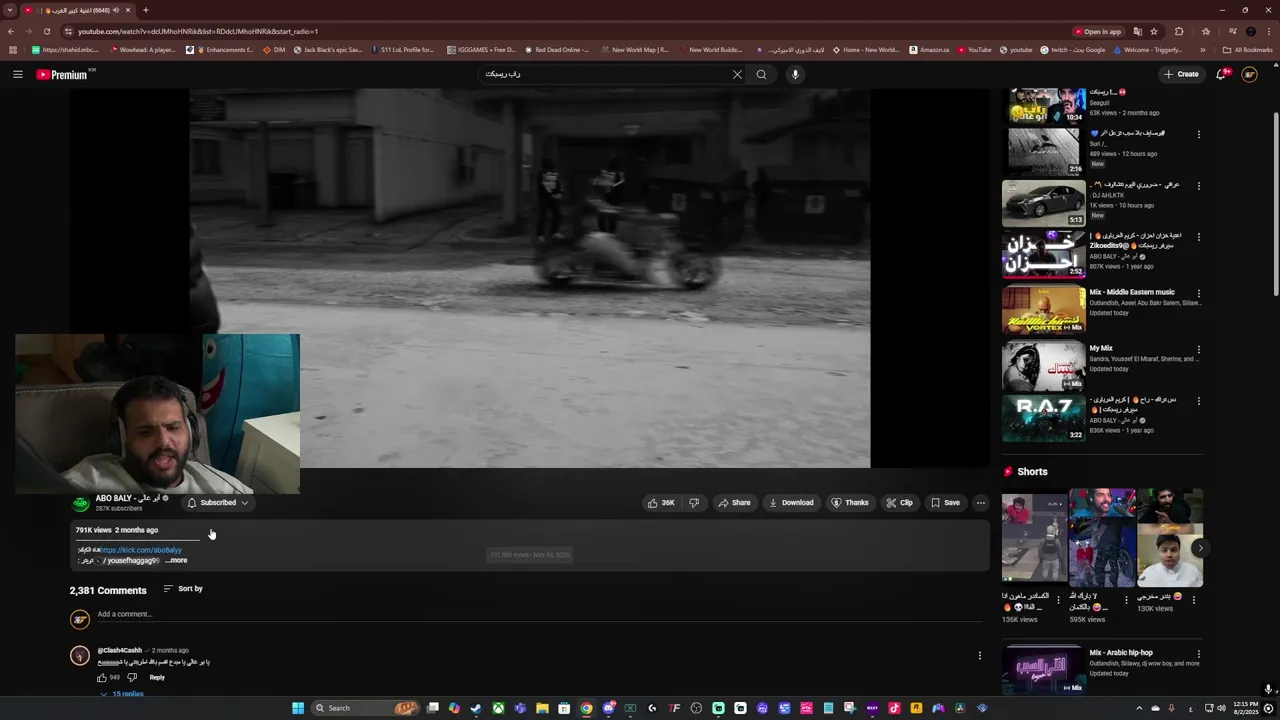Open ABO BALY channel avatar

80,503
